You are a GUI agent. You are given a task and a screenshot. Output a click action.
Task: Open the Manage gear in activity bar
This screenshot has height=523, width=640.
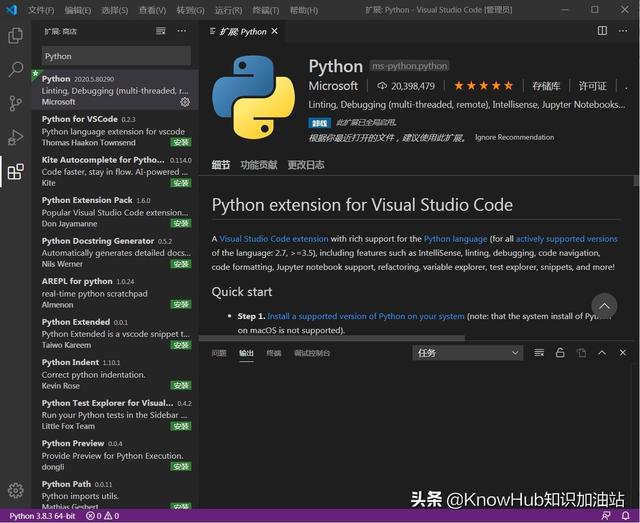[16, 490]
